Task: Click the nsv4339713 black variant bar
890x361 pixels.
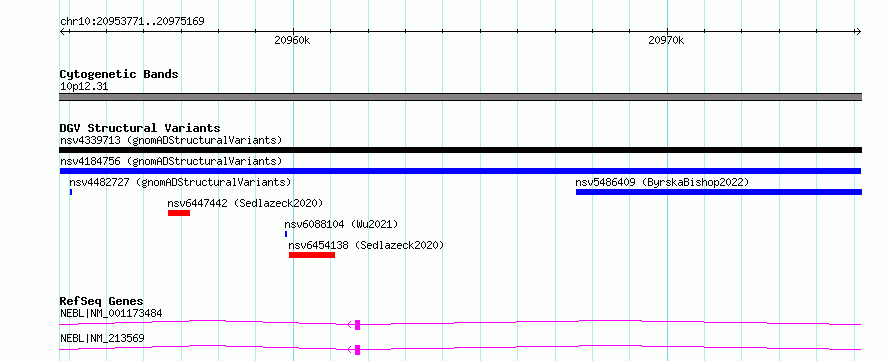Action: (x=460, y=150)
